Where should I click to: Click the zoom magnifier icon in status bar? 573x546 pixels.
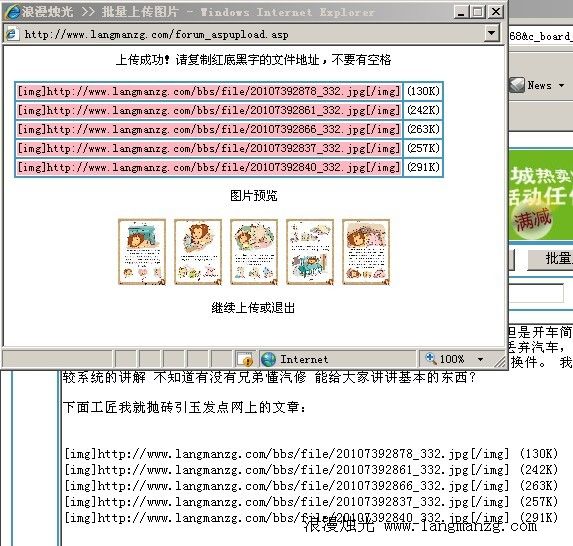[x=431, y=359]
